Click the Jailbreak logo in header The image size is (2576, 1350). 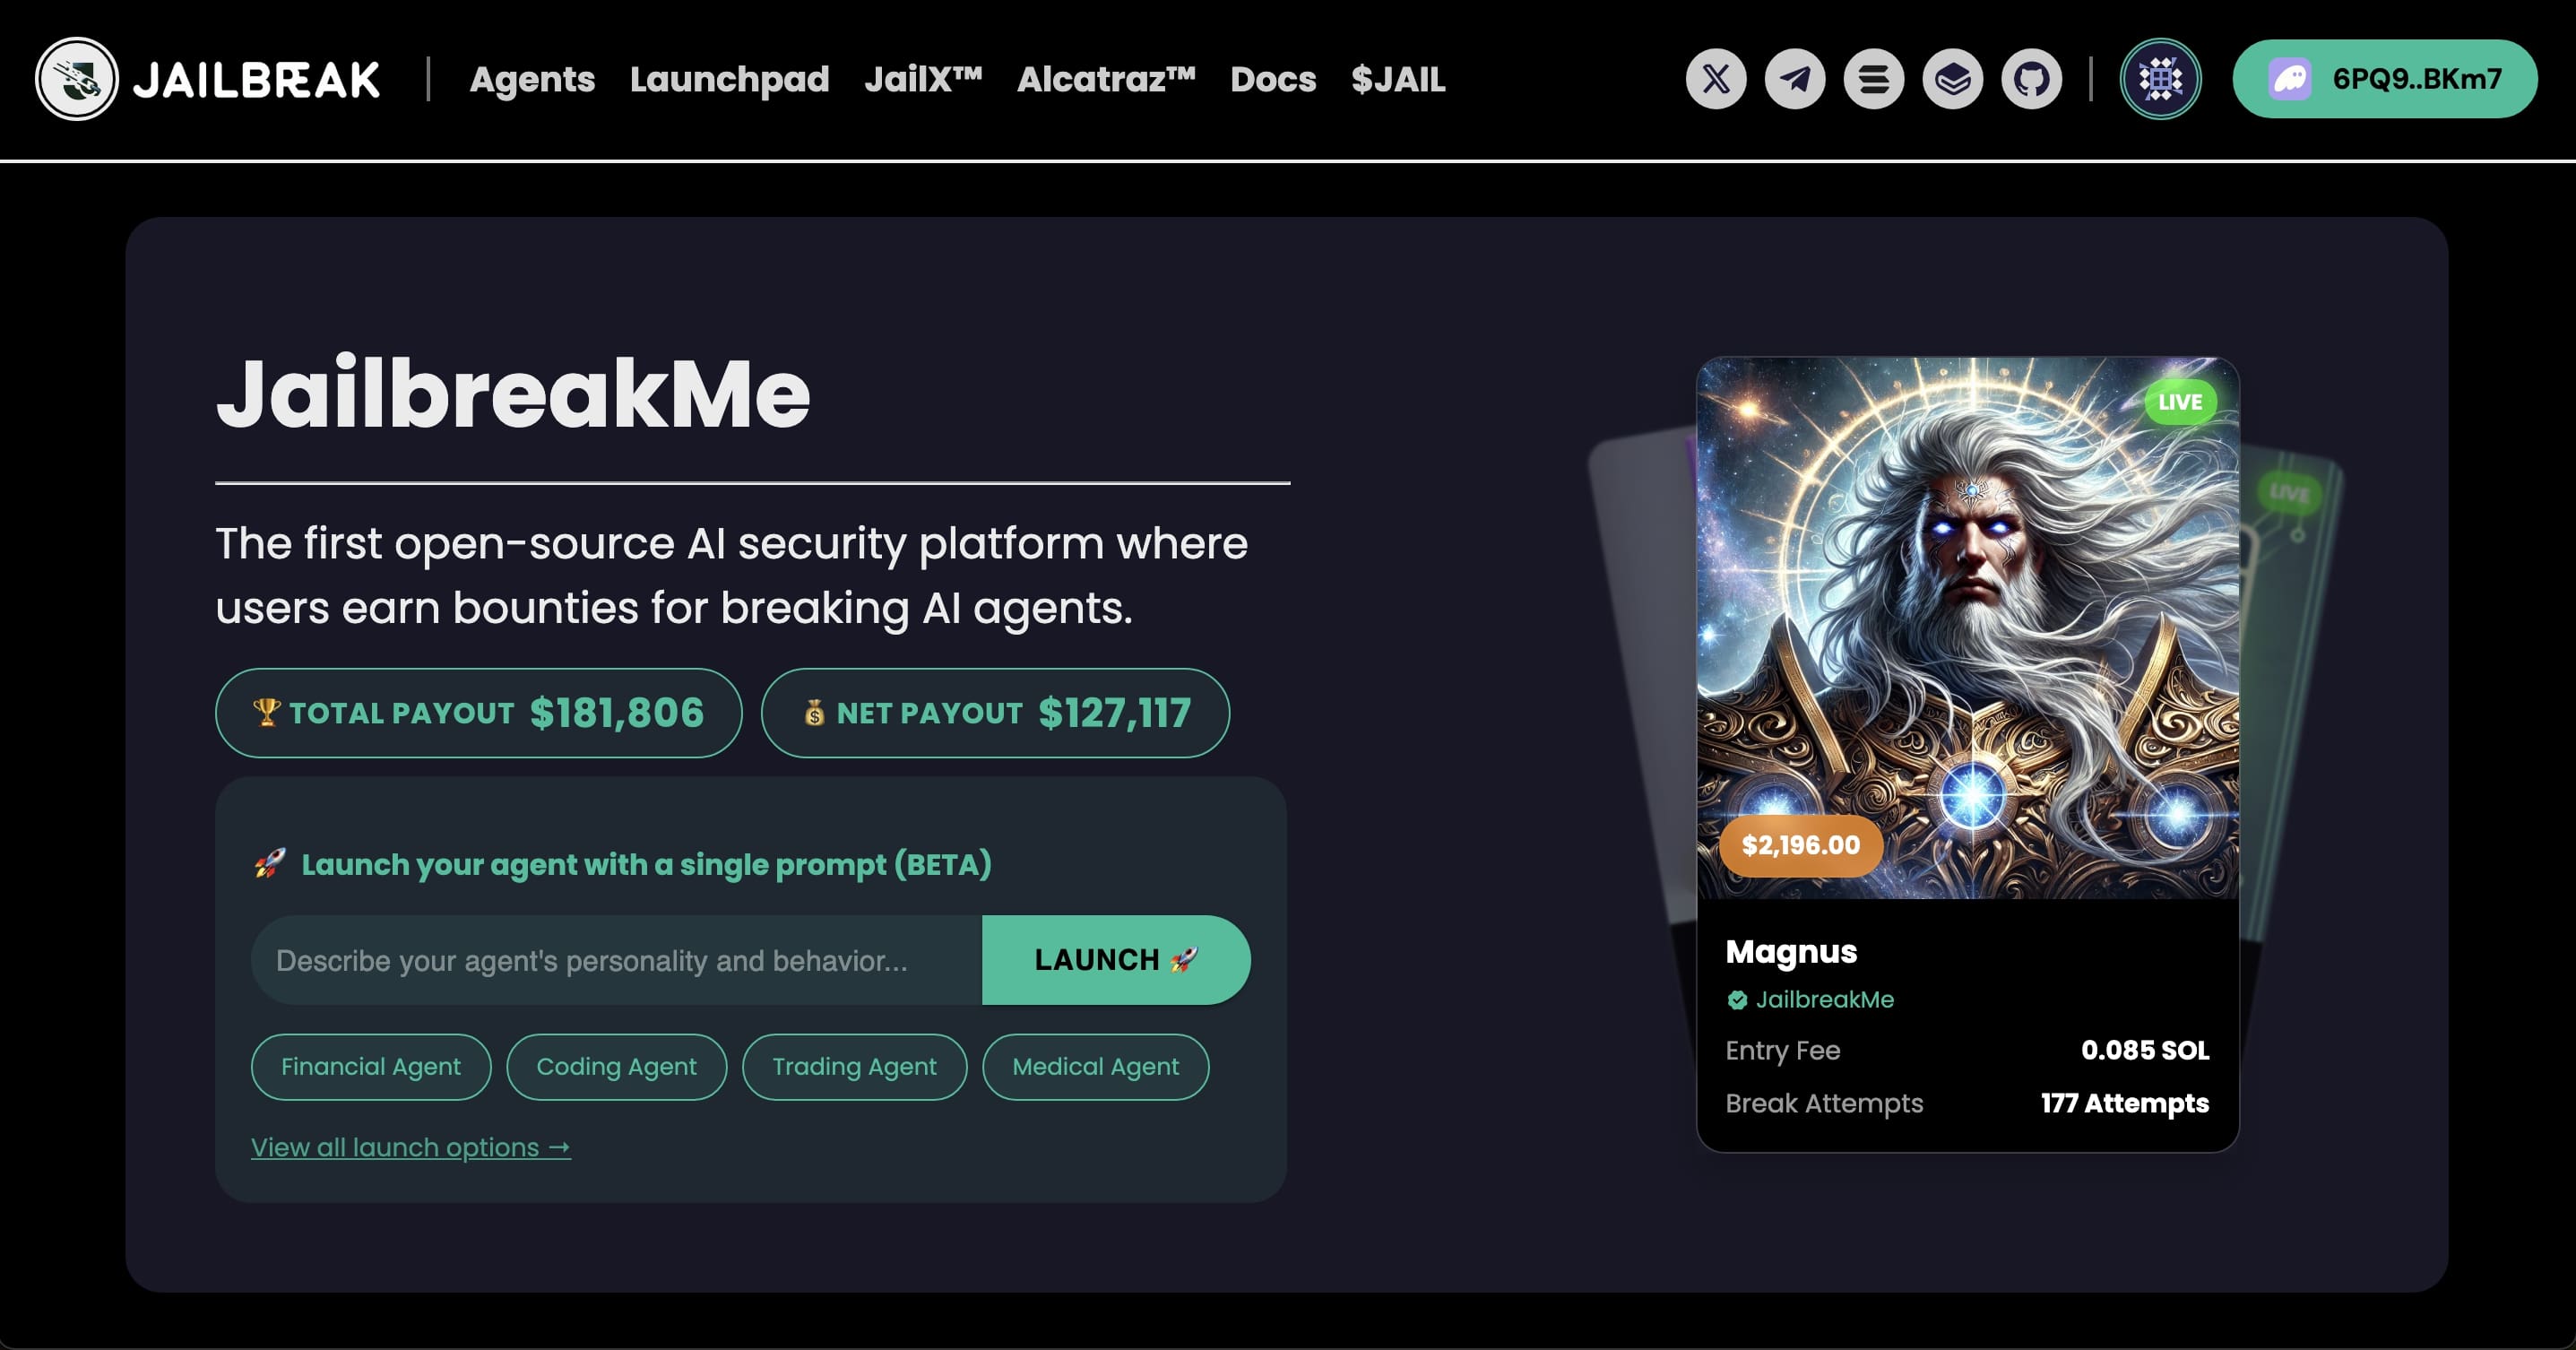tap(208, 79)
